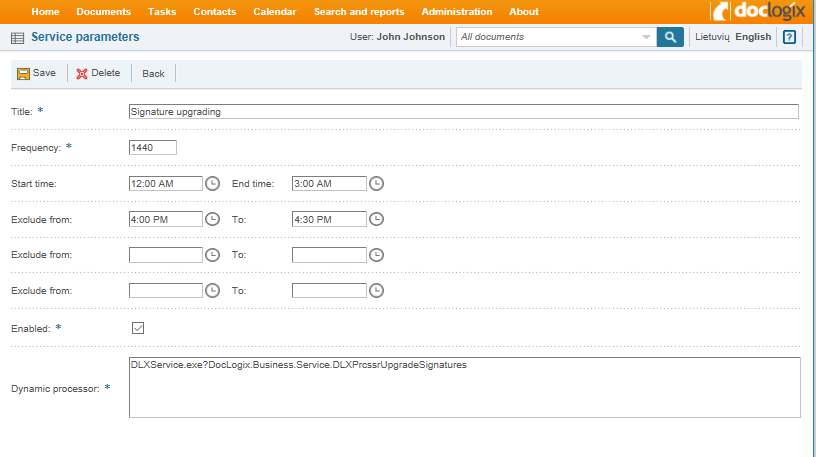
Task: Click clock icon beside 4:30 PM field
Action: 376,219
